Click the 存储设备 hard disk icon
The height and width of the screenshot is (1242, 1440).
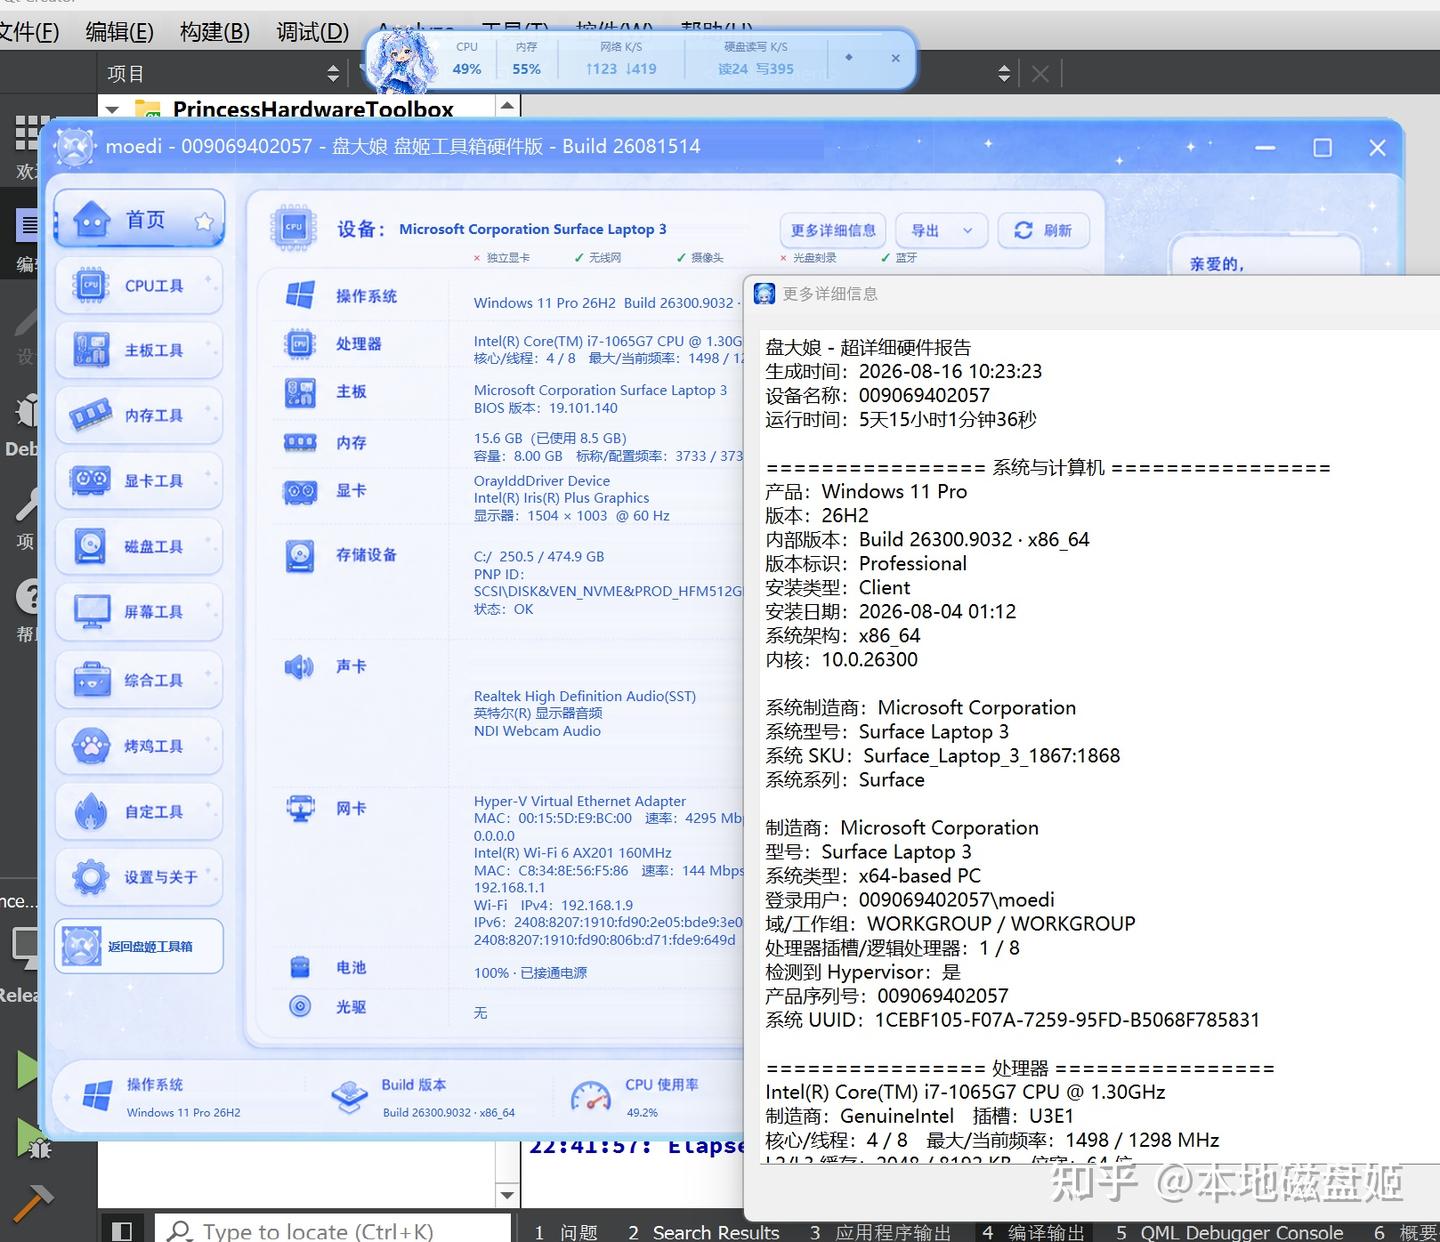coord(300,555)
